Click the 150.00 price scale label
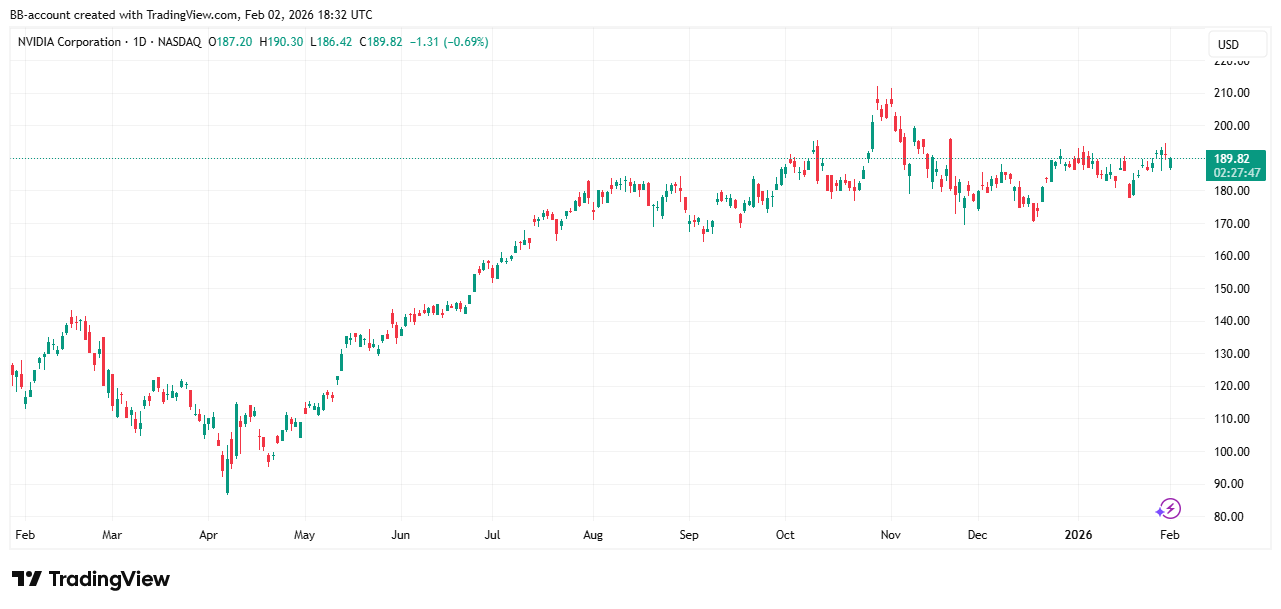The height and width of the screenshot is (609, 1281). point(1231,289)
